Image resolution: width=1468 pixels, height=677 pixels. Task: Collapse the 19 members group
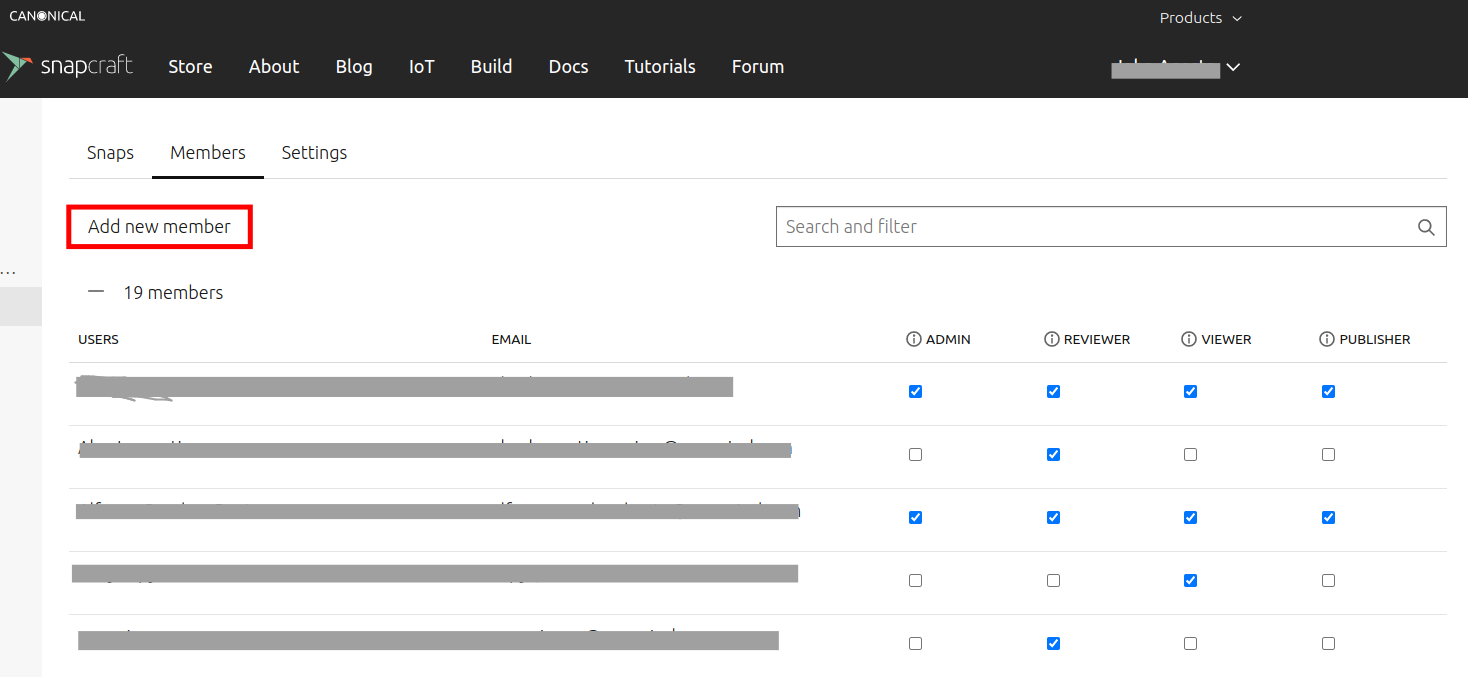[96, 292]
